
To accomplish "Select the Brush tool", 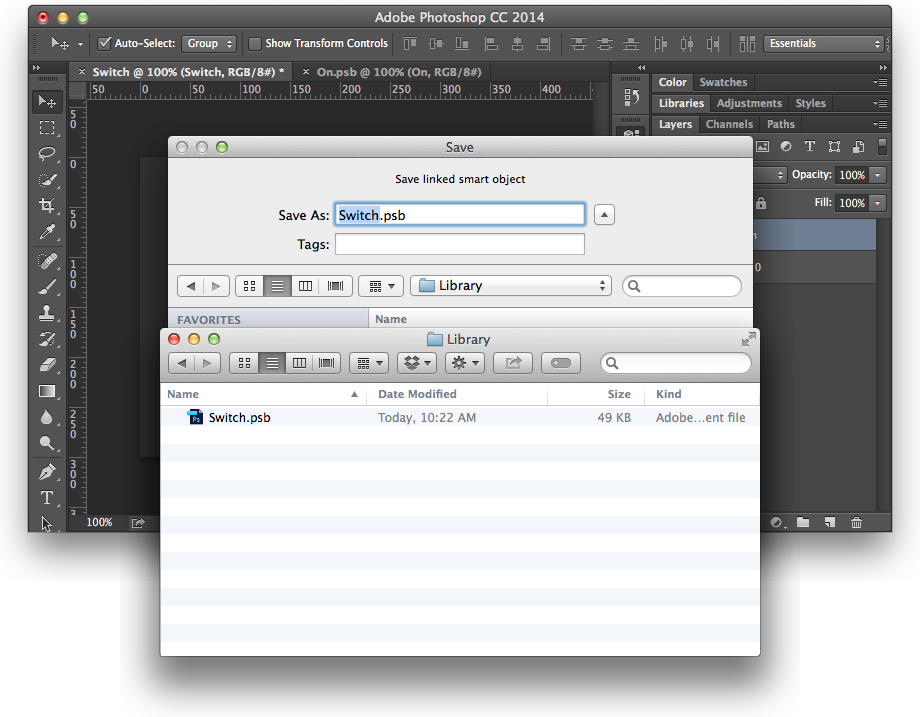I will pyautogui.click(x=47, y=287).
